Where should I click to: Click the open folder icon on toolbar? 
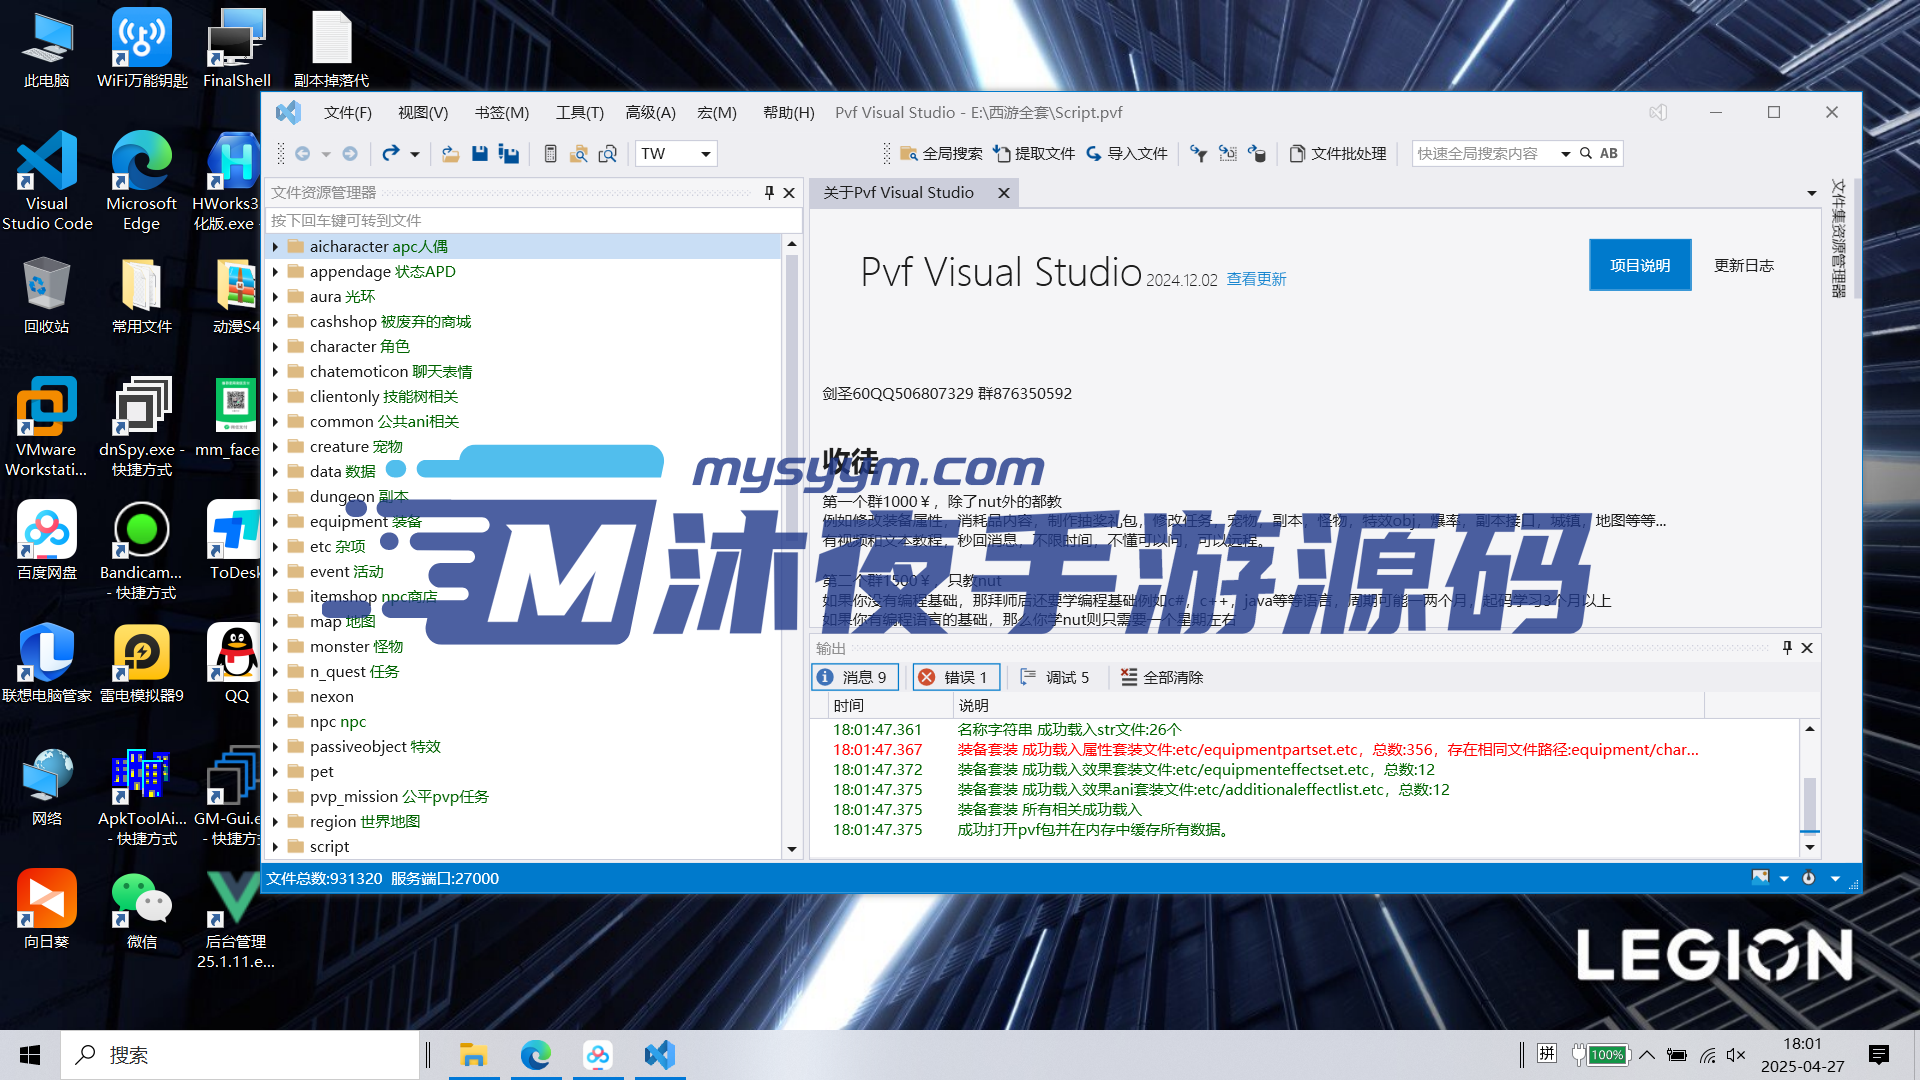[449, 153]
